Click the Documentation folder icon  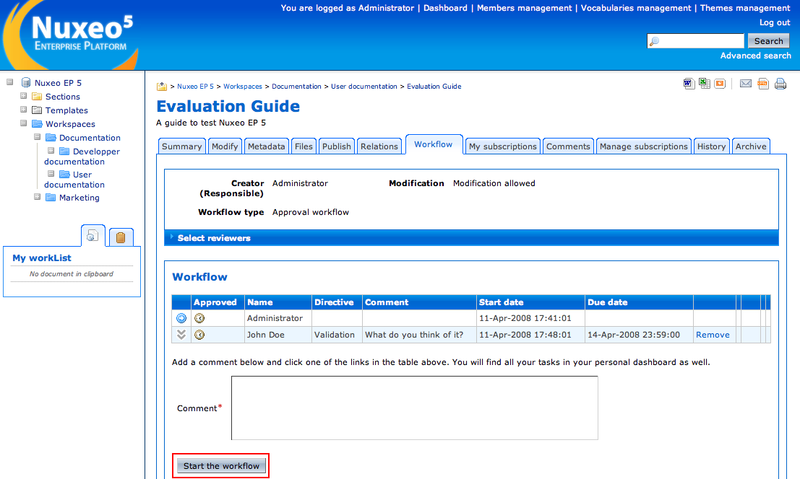coord(51,137)
